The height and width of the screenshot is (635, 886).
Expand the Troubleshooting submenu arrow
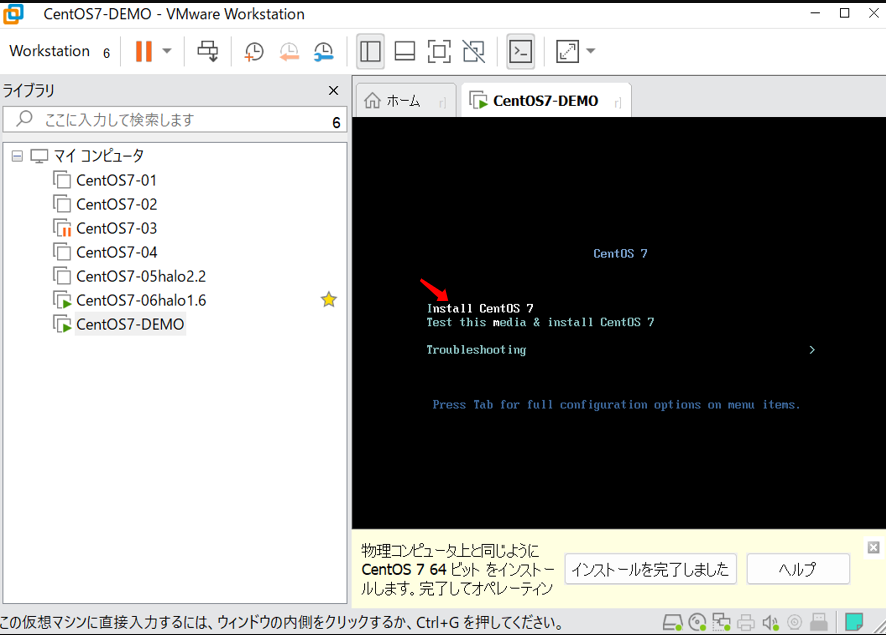coord(812,350)
